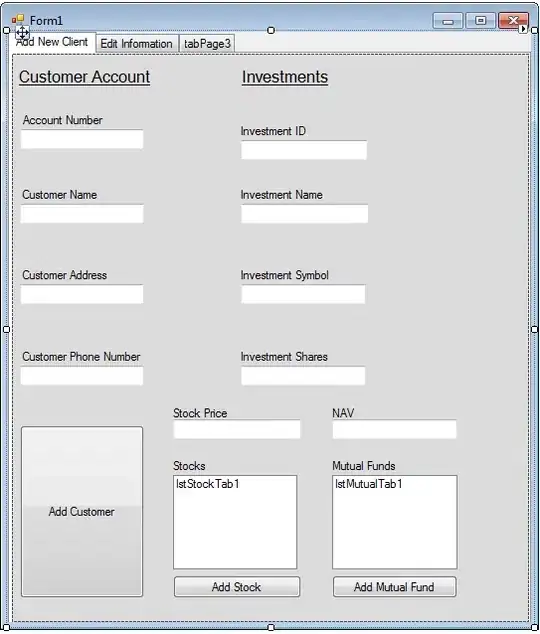The width and height of the screenshot is (540, 634).
Task: Focus the Customer Name text box
Action: pyautogui.click(x=82, y=214)
